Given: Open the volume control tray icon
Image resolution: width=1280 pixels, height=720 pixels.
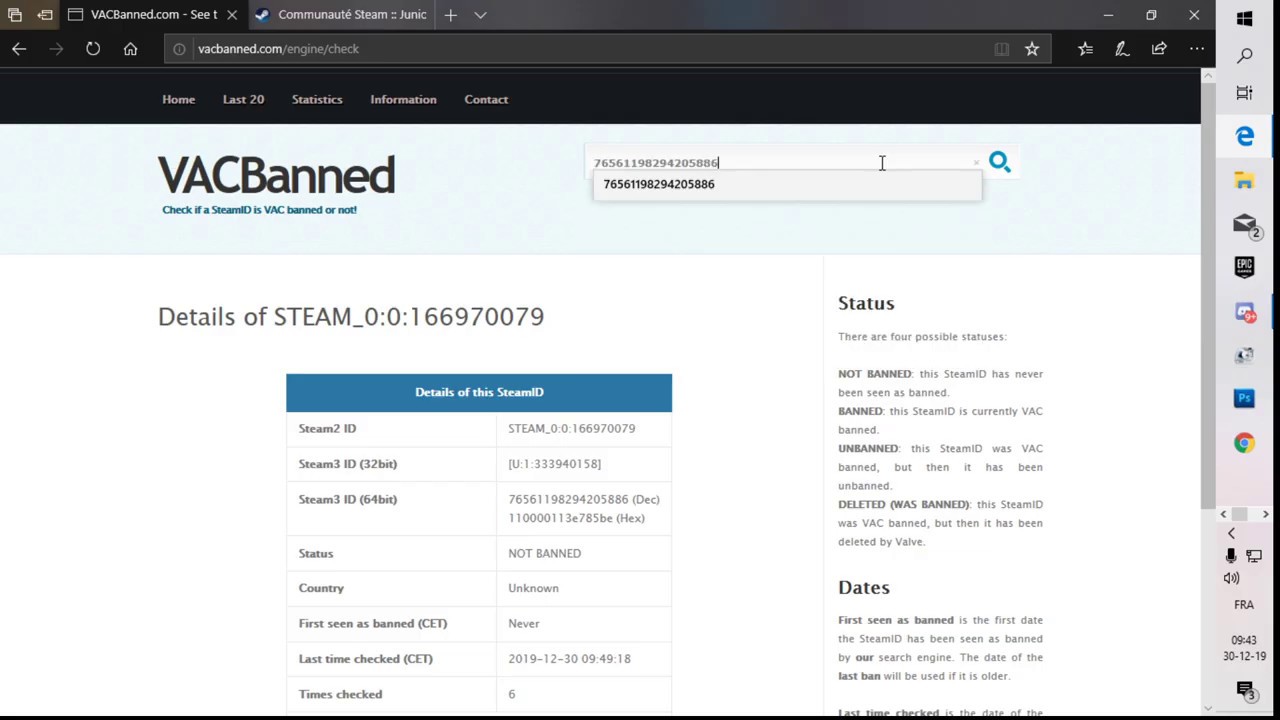Looking at the screenshot, I should coord(1231,578).
